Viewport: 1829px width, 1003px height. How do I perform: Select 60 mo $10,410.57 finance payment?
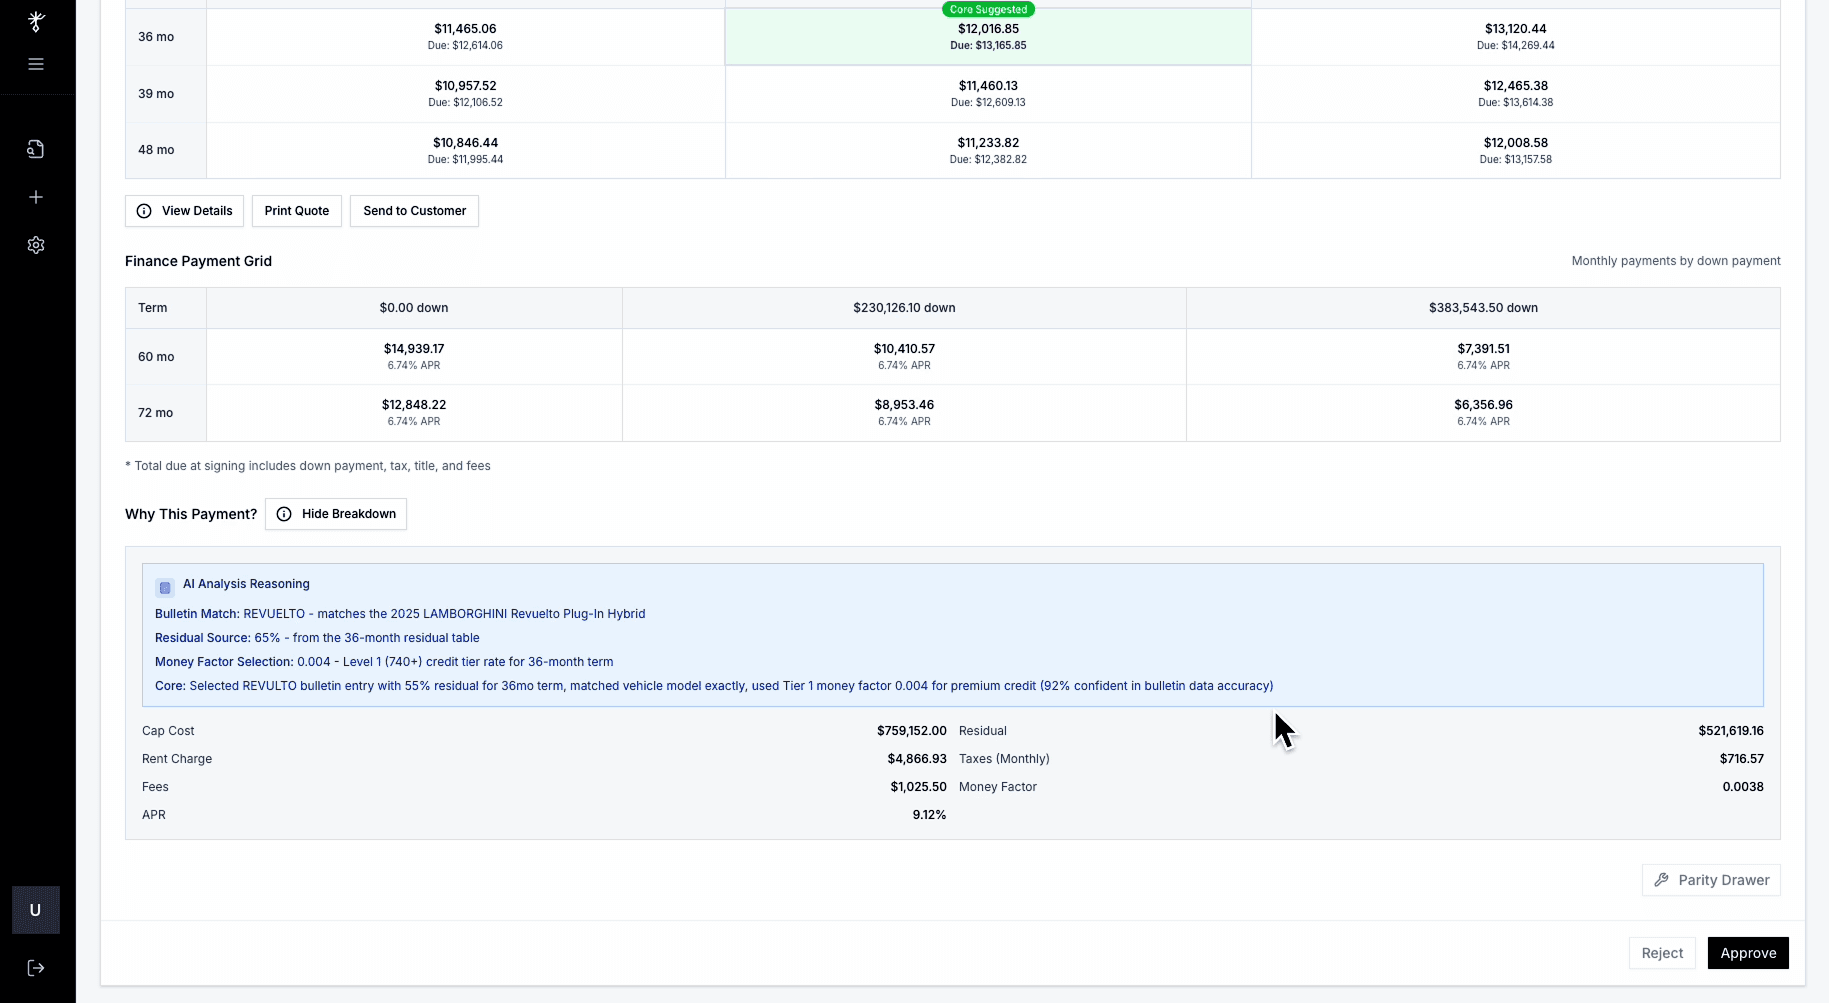[x=904, y=357]
